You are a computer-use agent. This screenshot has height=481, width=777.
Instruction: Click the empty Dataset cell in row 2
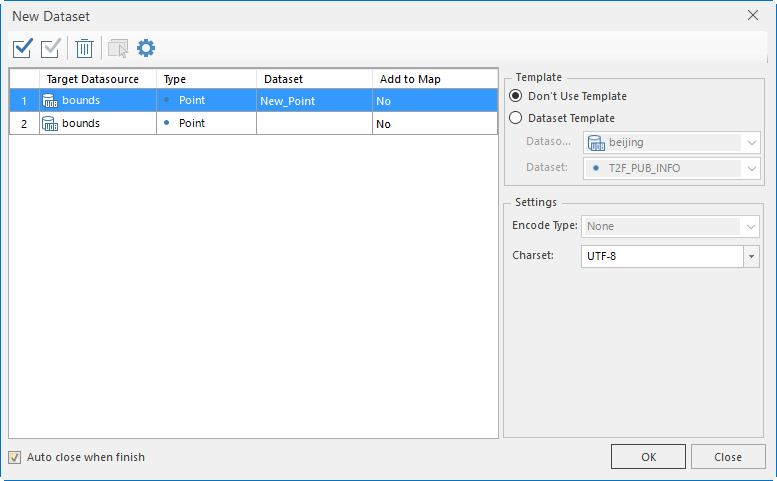click(x=314, y=124)
